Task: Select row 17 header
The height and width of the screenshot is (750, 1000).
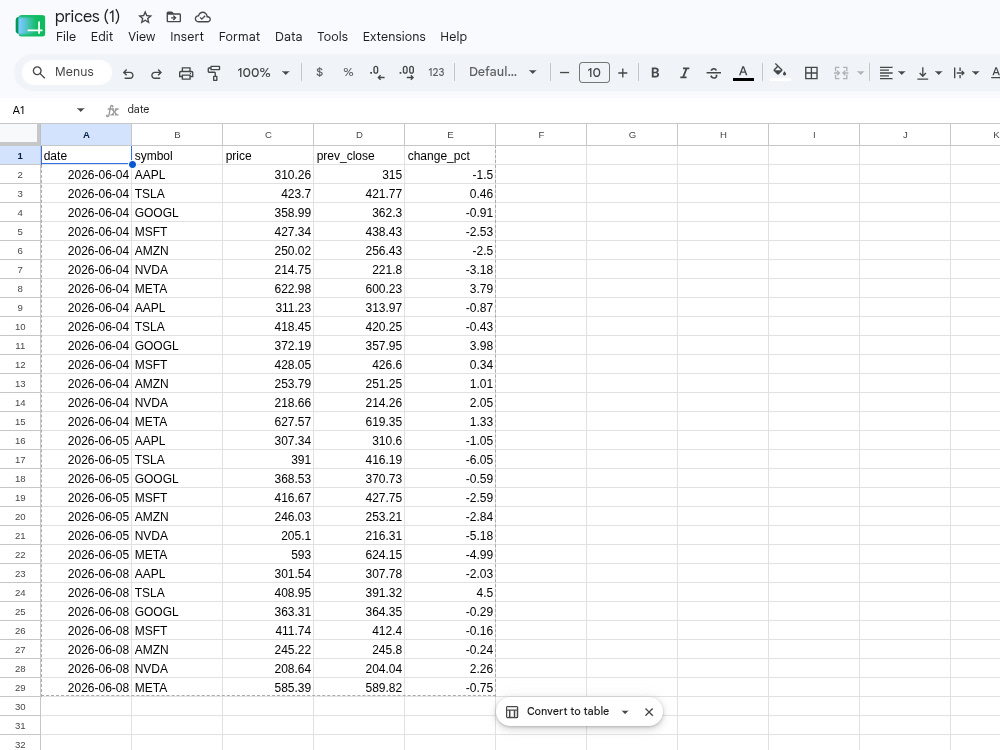Action: [x=20, y=460]
